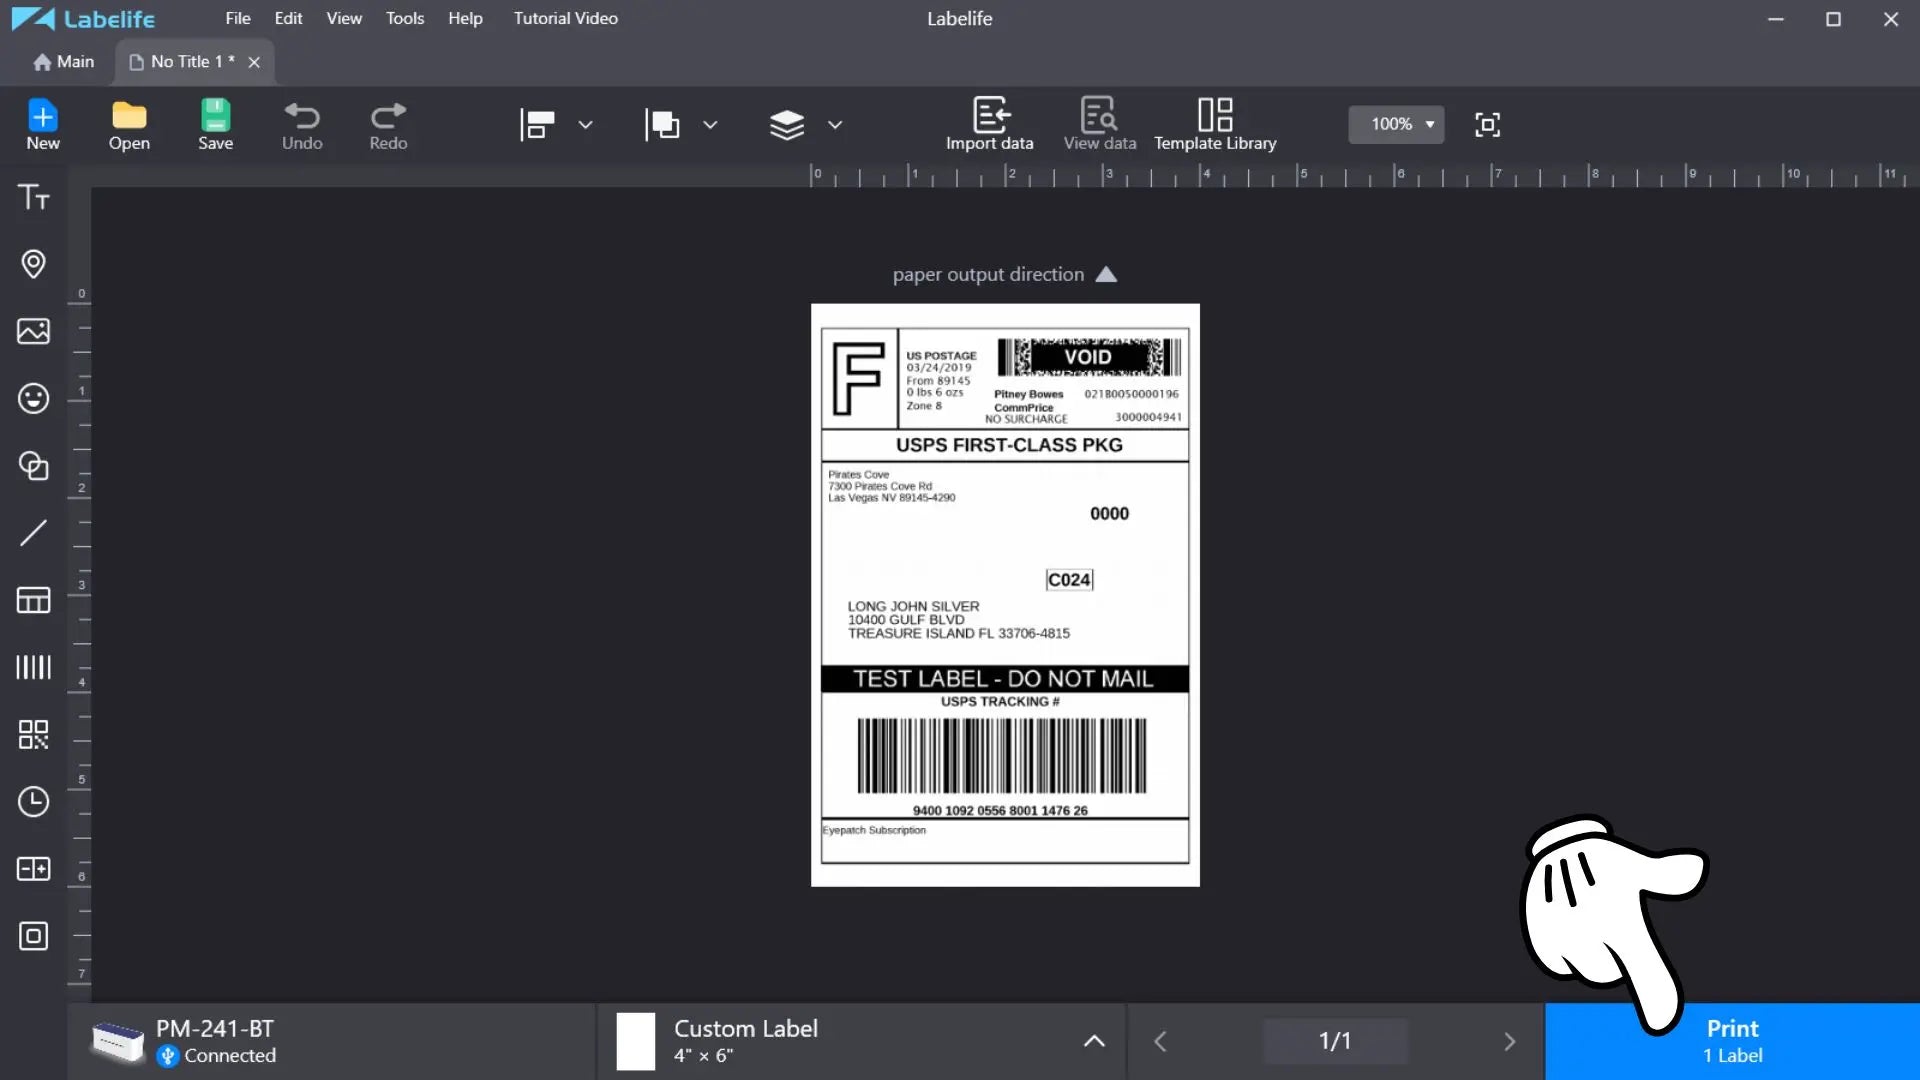Expand the layers order dropdown arrow
1920x1080 pixels.
(835, 125)
